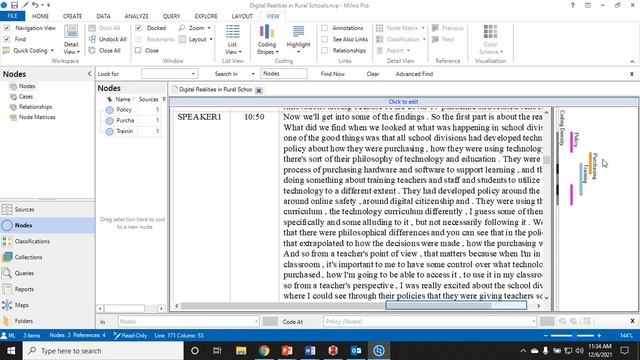This screenshot has height=360, width=640.
Task: Select the Training node row
Action: coord(133,131)
